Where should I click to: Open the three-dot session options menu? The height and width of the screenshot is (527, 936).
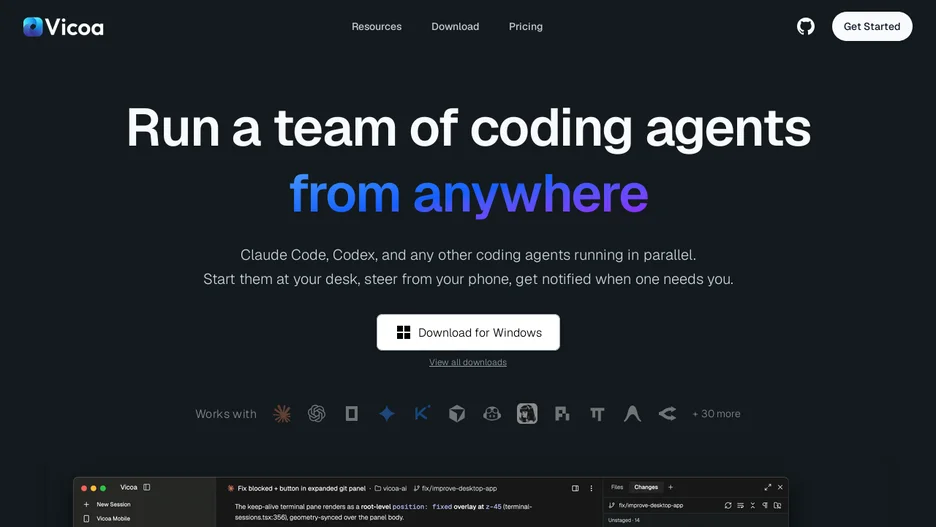coord(592,488)
